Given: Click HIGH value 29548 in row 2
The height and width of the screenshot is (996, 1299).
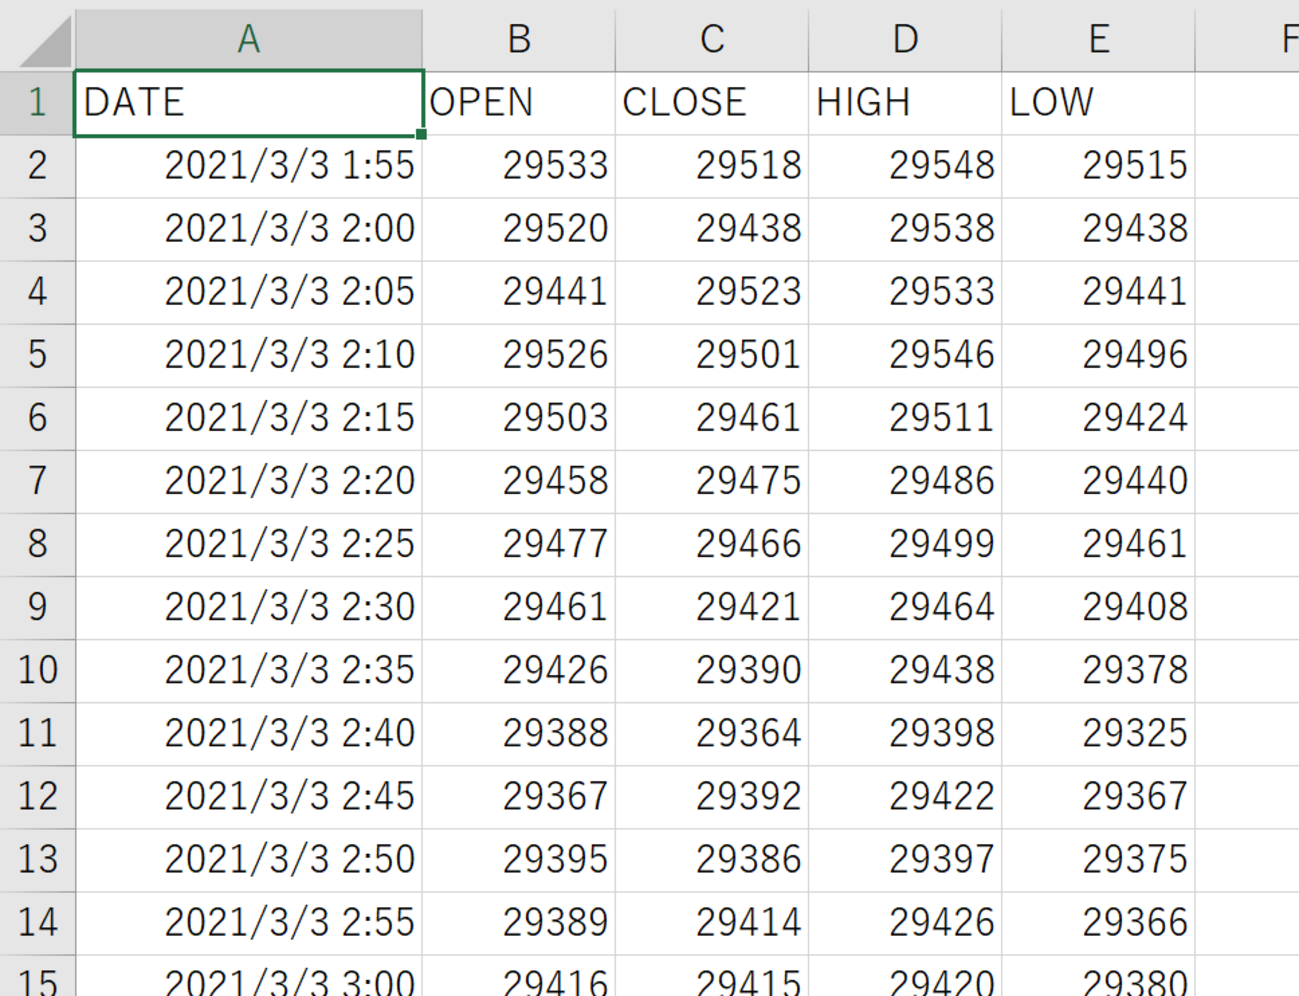Looking at the screenshot, I should tap(905, 166).
